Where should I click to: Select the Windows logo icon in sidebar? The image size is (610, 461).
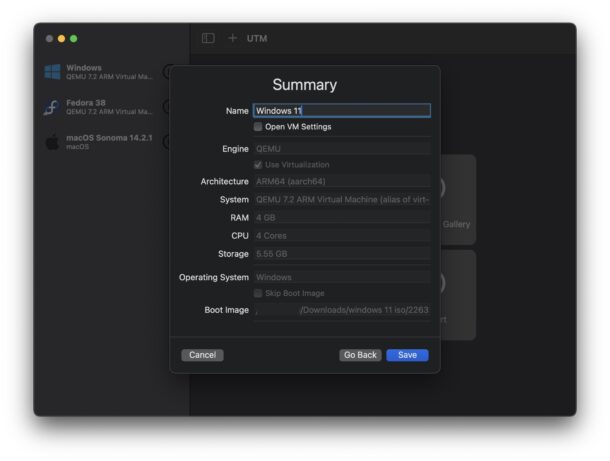[x=53, y=72]
